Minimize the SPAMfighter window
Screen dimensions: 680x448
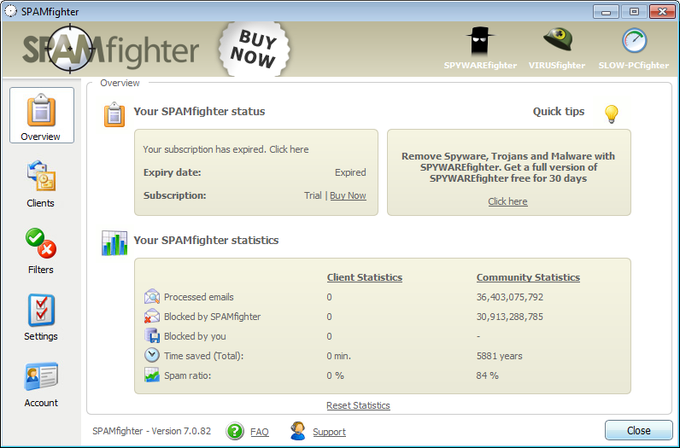click(x=606, y=12)
